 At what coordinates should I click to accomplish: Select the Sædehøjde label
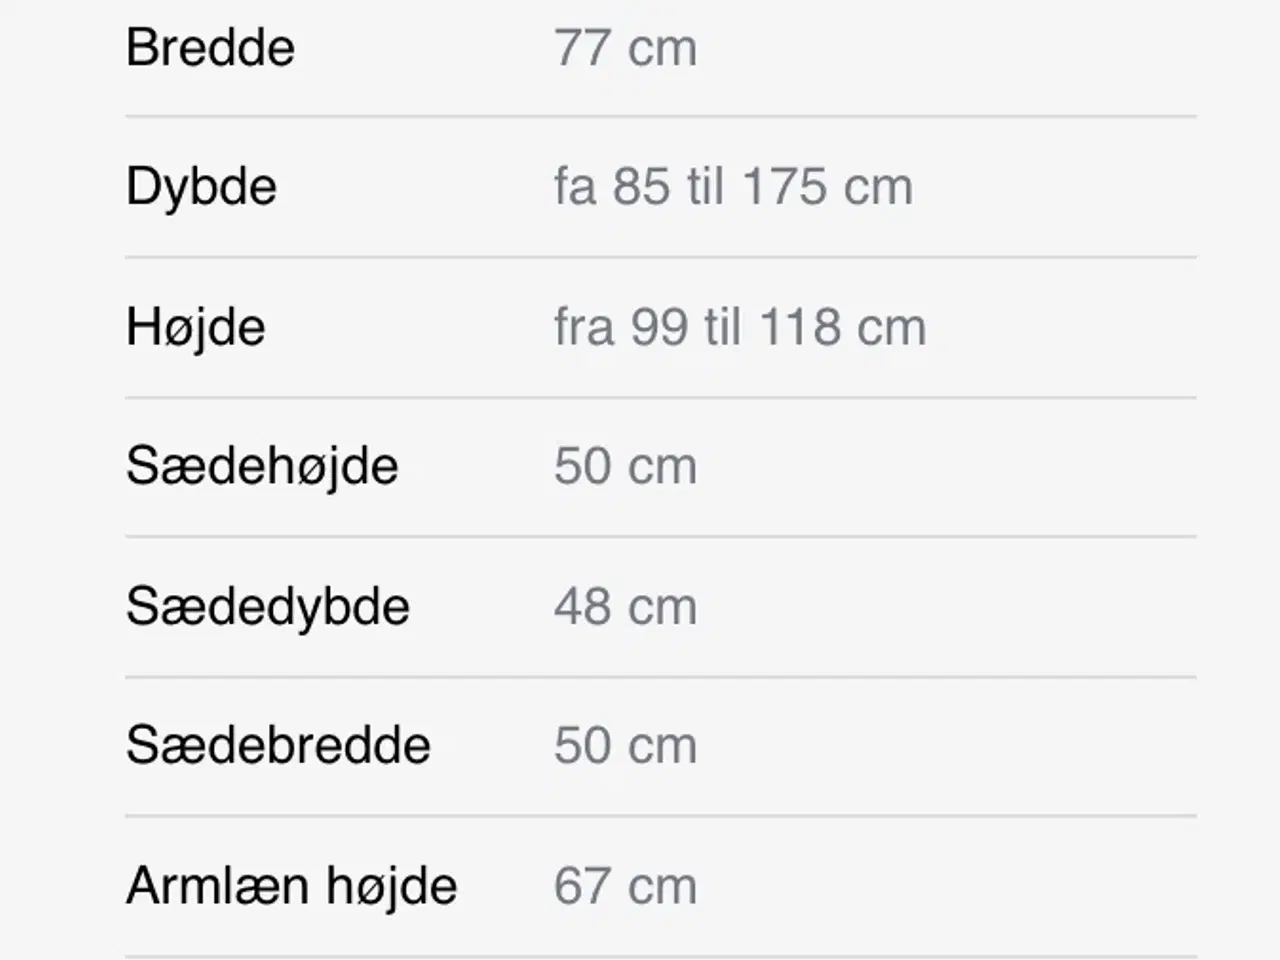(262, 466)
